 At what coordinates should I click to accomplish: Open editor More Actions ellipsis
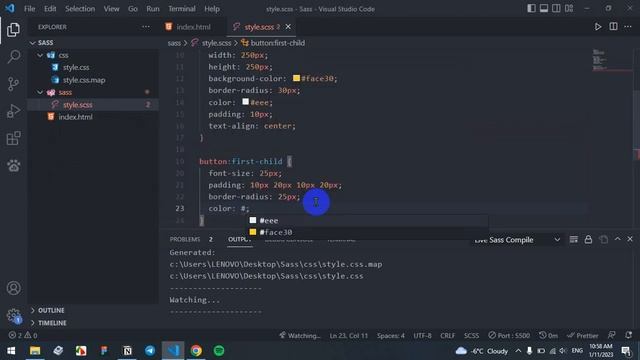click(628, 27)
